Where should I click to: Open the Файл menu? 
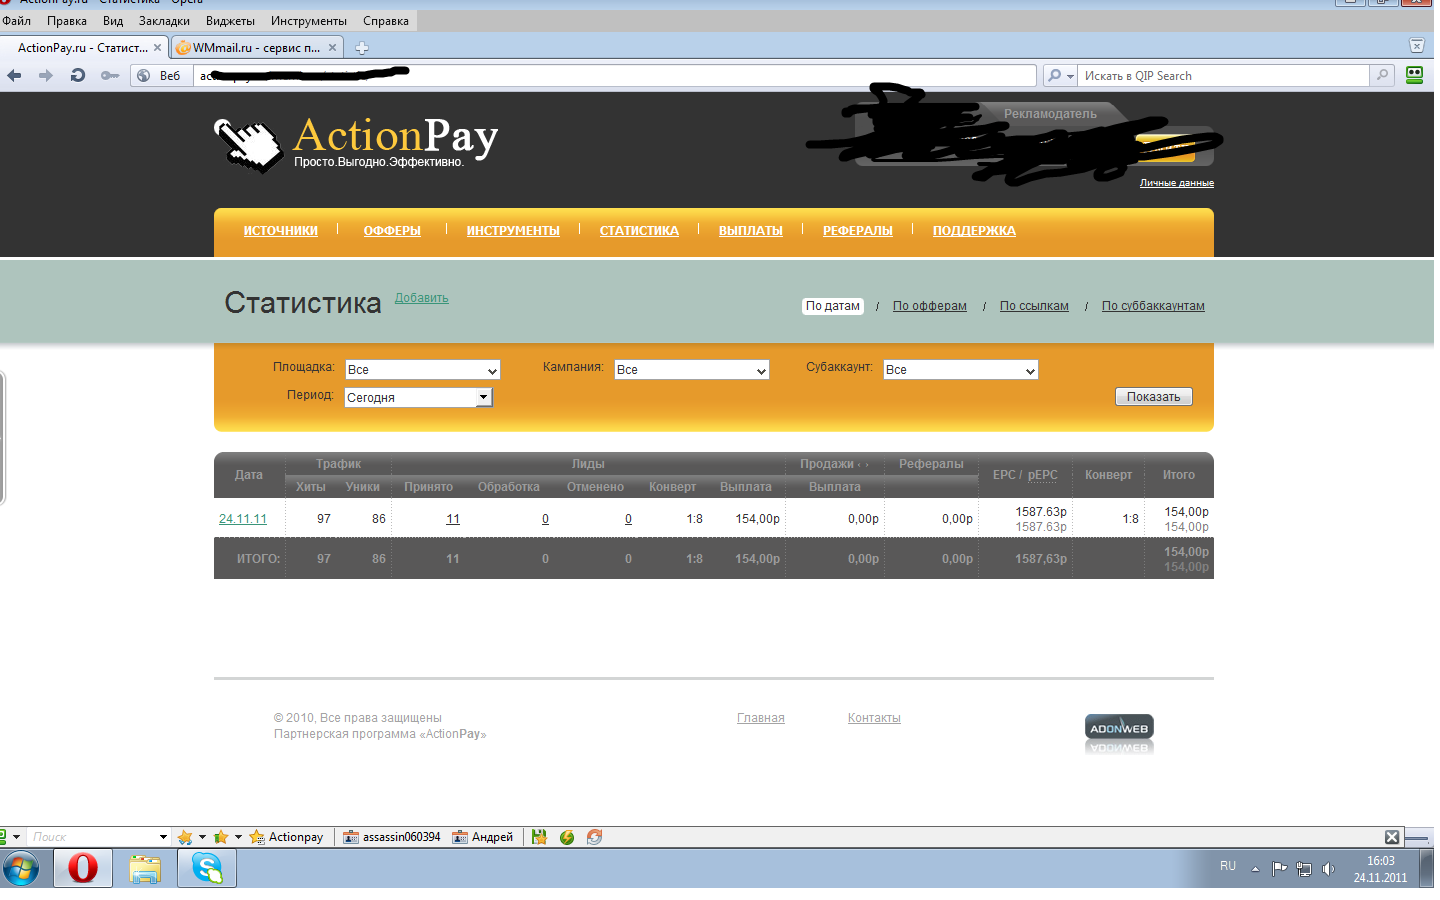[x=17, y=20]
